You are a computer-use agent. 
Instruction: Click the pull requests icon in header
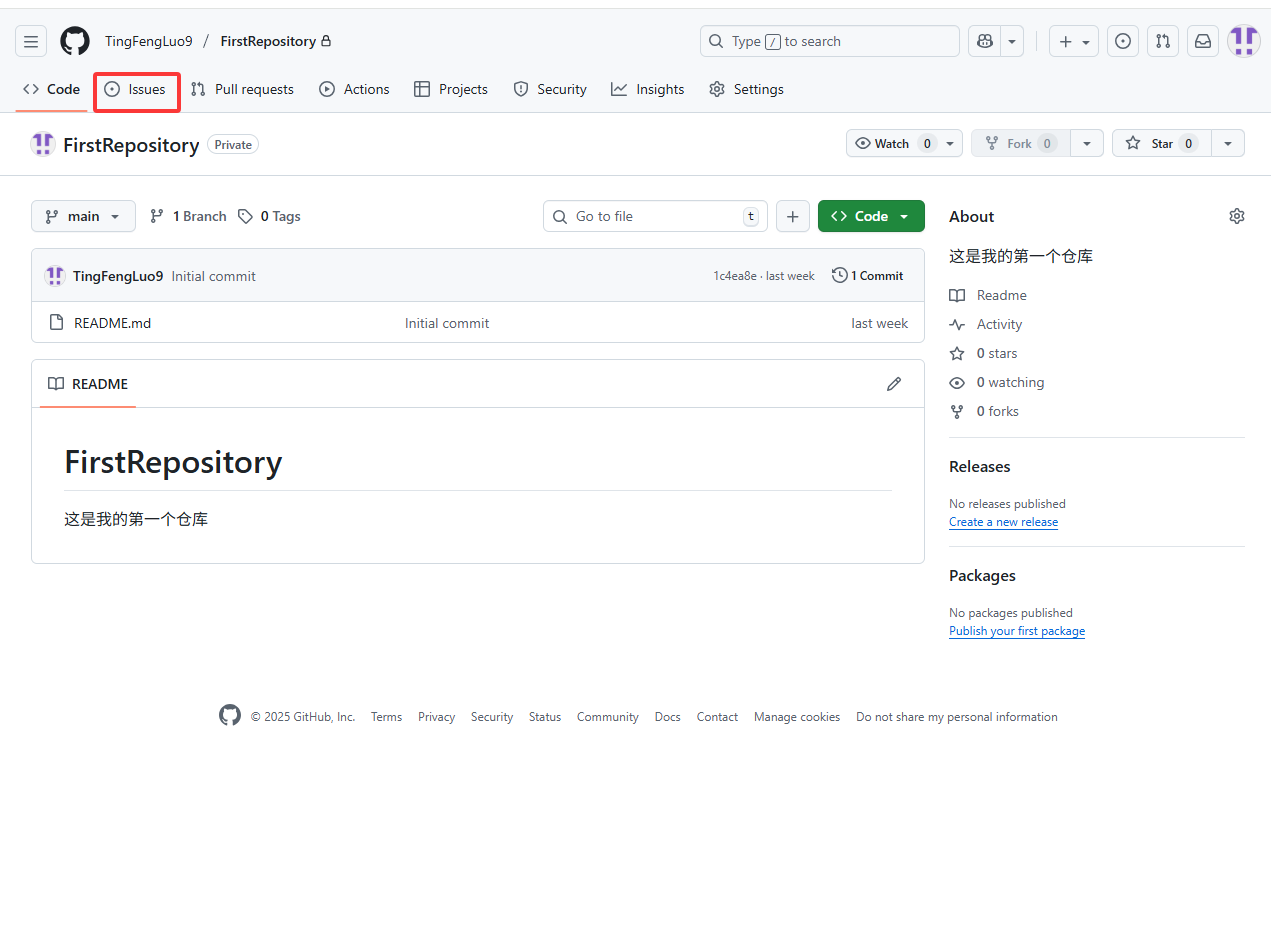[x=1163, y=41]
